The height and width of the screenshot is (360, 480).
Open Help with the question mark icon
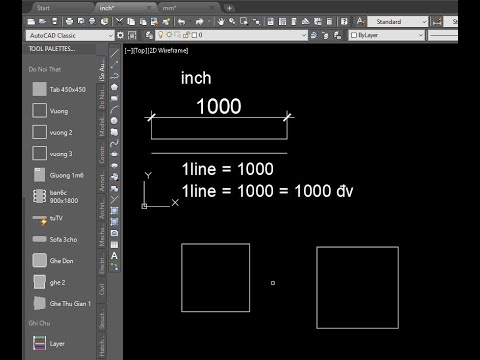[x=344, y=22]
